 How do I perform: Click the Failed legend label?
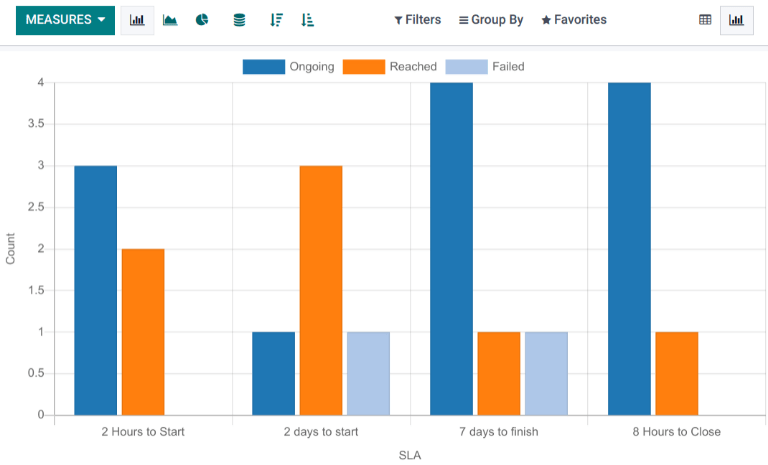click(x=508, y=67)
